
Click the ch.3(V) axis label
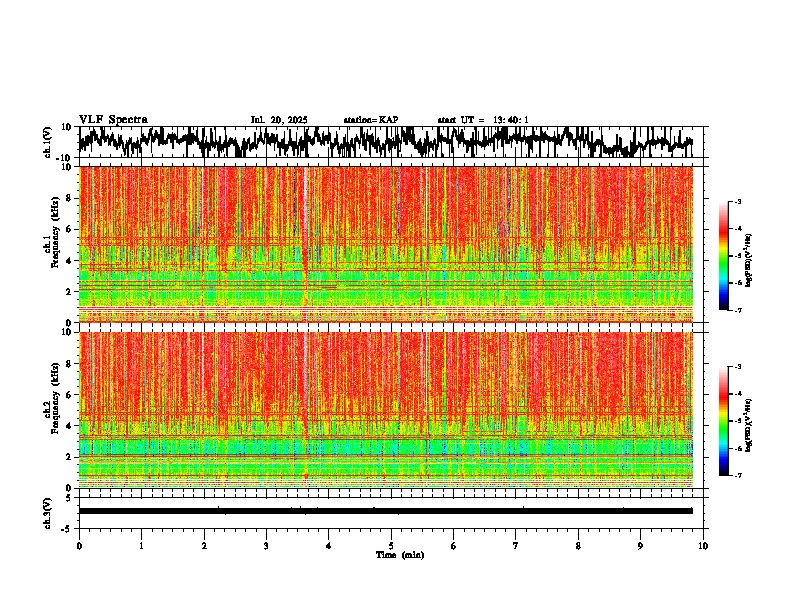click(x=48, y=513)
